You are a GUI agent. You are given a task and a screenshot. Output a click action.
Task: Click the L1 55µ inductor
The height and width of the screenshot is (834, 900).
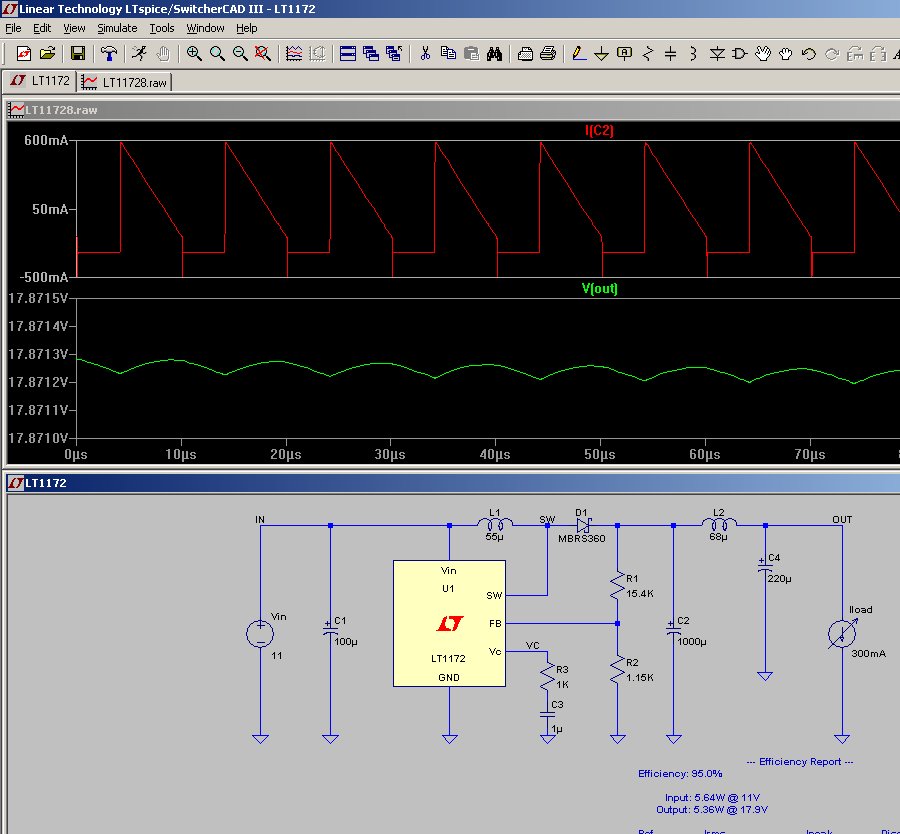point(495,524)
